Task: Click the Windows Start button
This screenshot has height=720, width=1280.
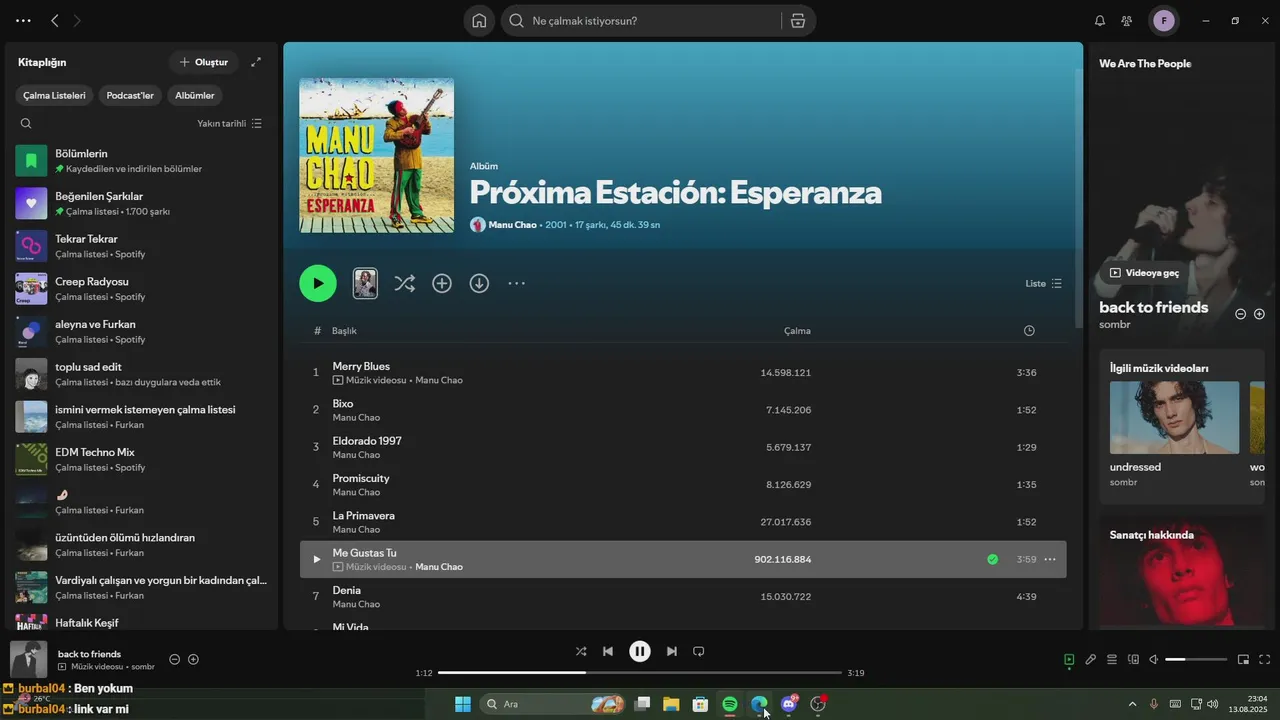Action: [463, 704]
